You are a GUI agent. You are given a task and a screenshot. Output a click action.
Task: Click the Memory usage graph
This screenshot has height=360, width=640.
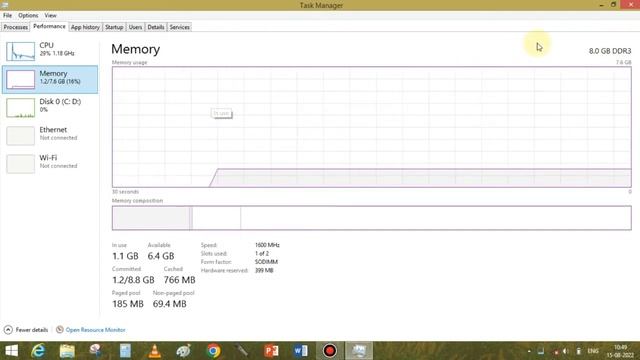coord(371,127)
